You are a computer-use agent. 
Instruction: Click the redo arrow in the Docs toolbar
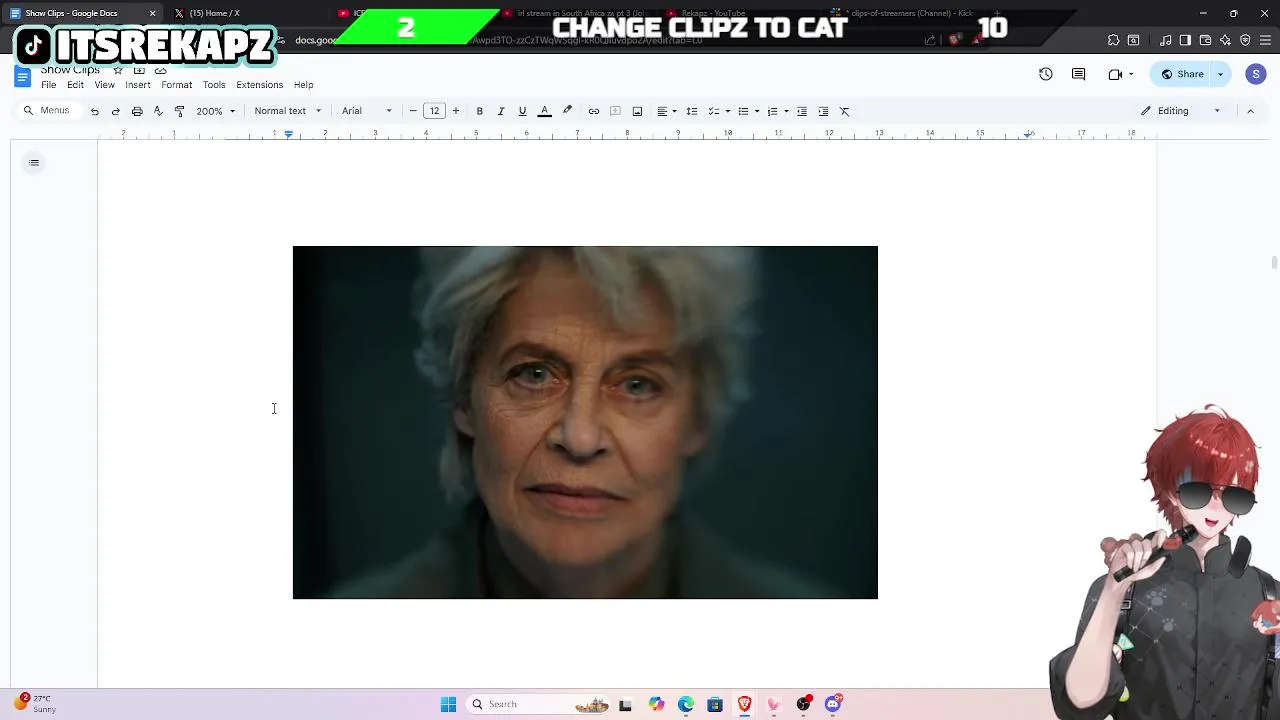[x=116, y=111]
